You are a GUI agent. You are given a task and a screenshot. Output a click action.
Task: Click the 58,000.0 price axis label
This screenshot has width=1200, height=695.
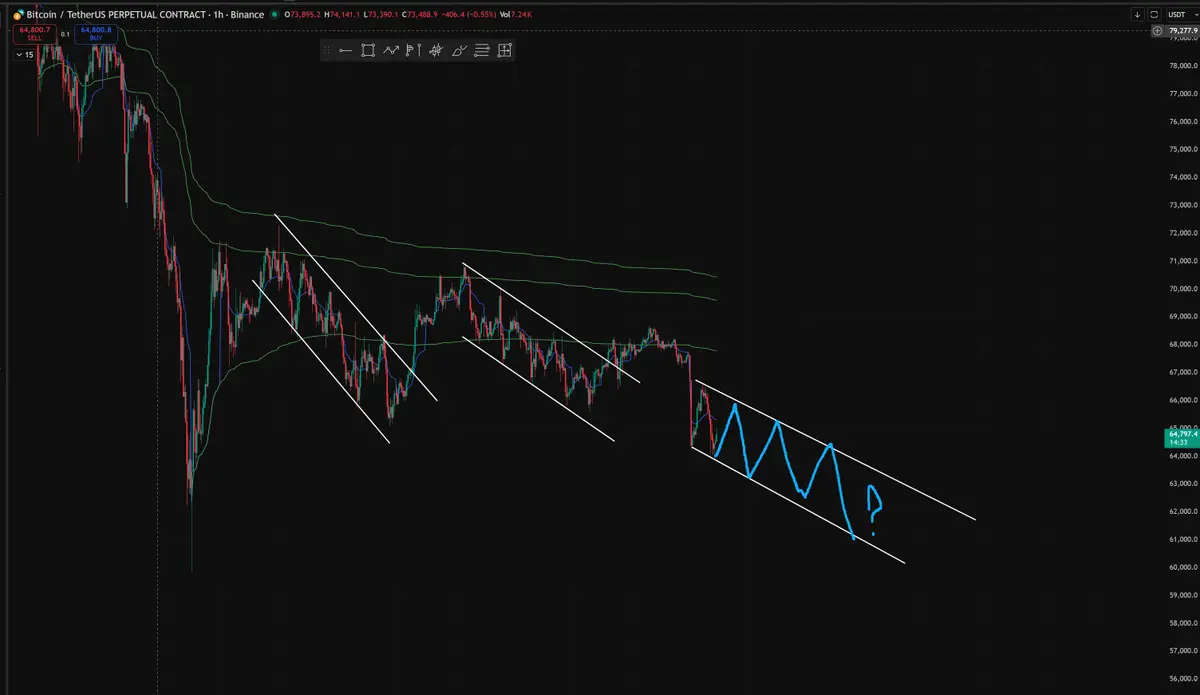[1183, 624]
